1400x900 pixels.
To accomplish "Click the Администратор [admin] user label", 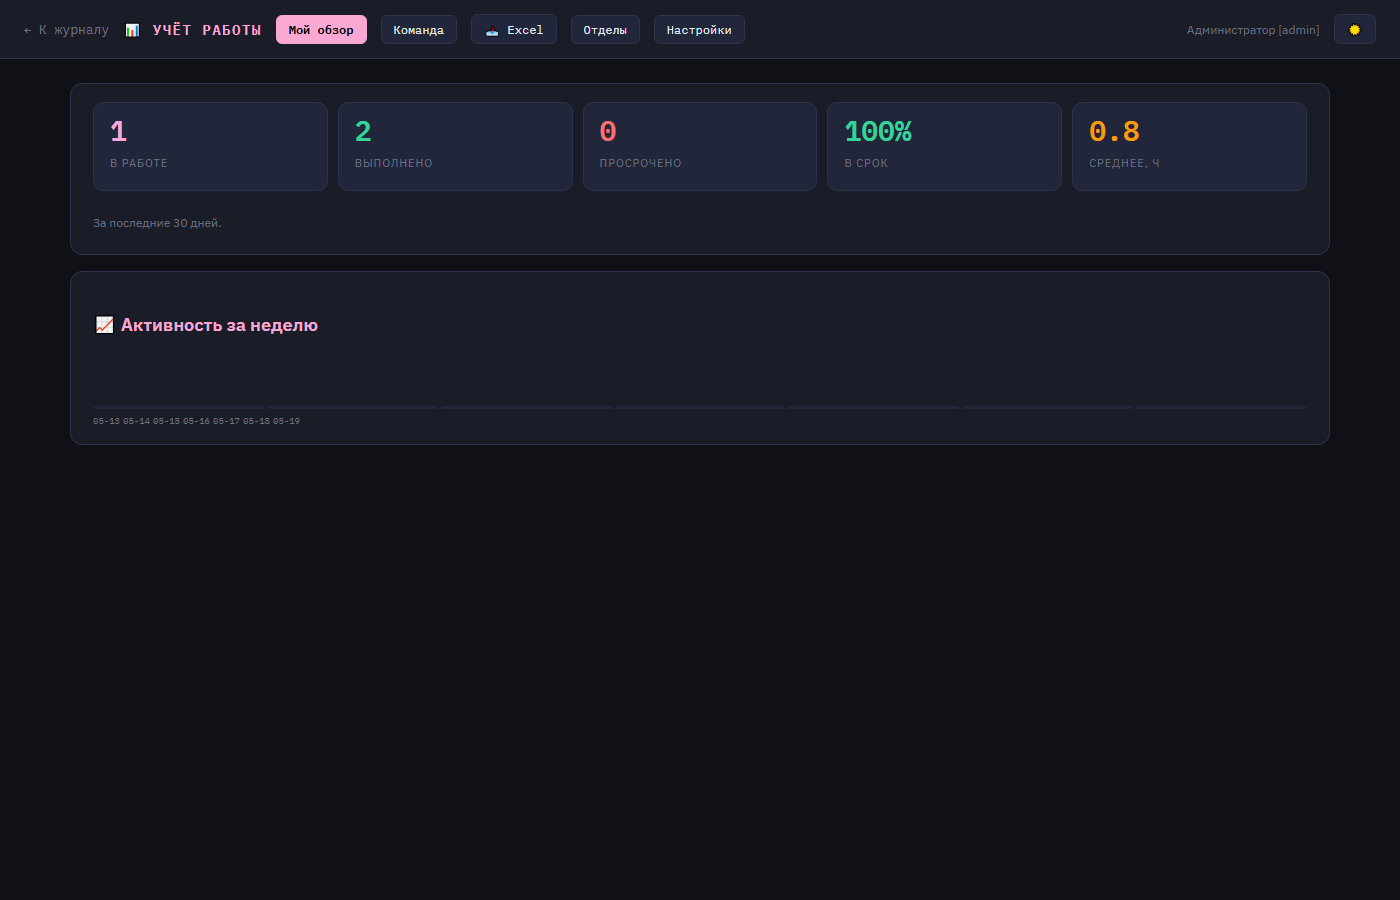I will tap(1253, 30).
